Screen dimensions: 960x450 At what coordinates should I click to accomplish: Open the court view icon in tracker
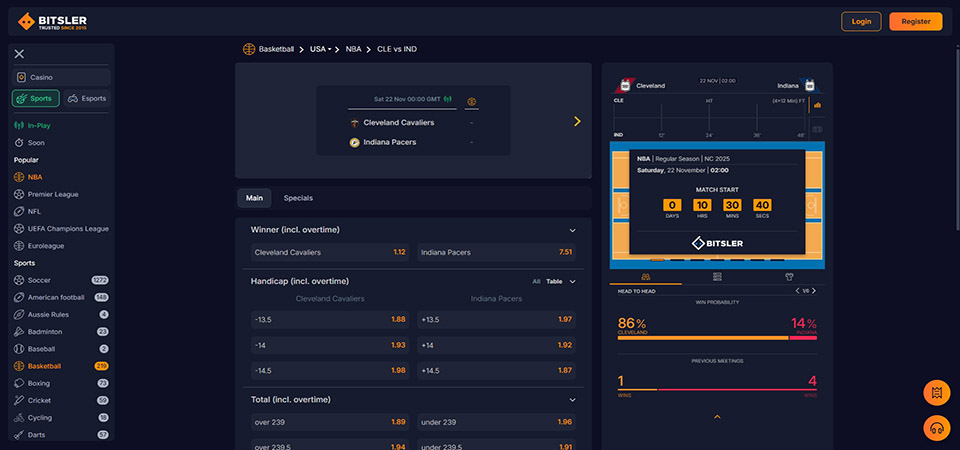pyautogui.click(x=817, y=129)
